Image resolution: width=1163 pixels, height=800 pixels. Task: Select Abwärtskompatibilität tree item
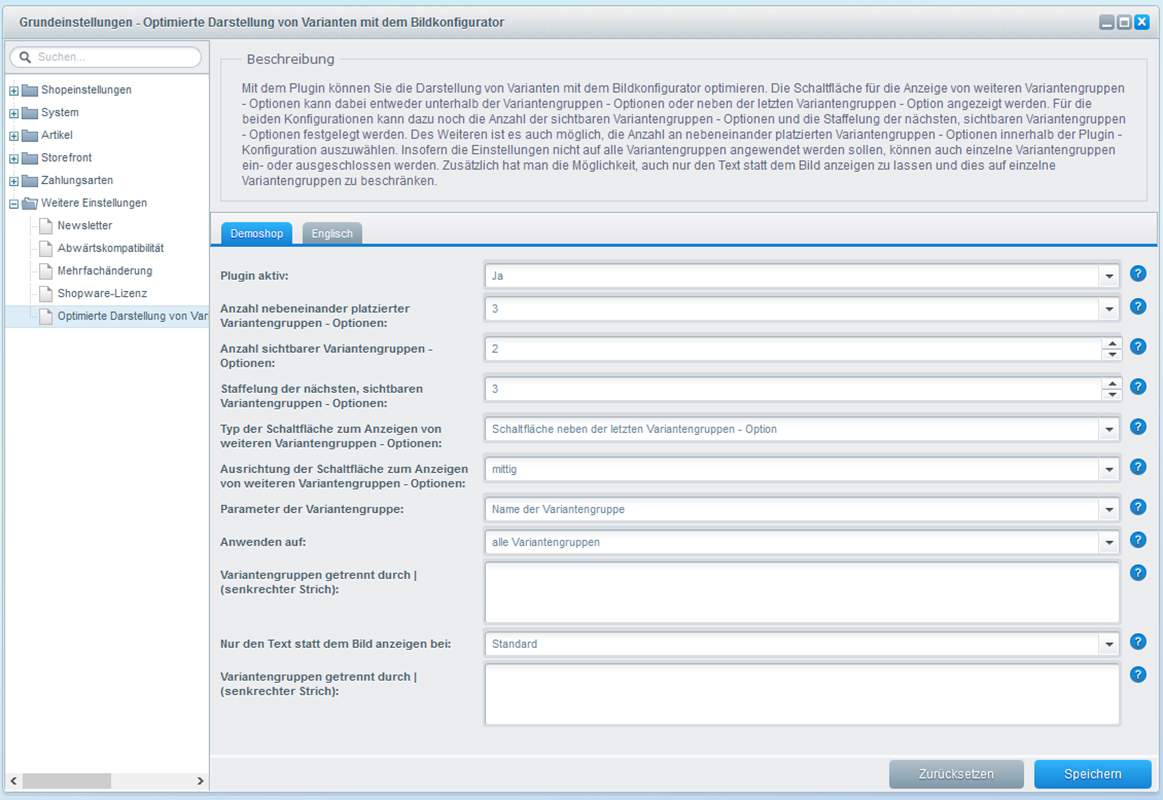click(x=111, y=248)
